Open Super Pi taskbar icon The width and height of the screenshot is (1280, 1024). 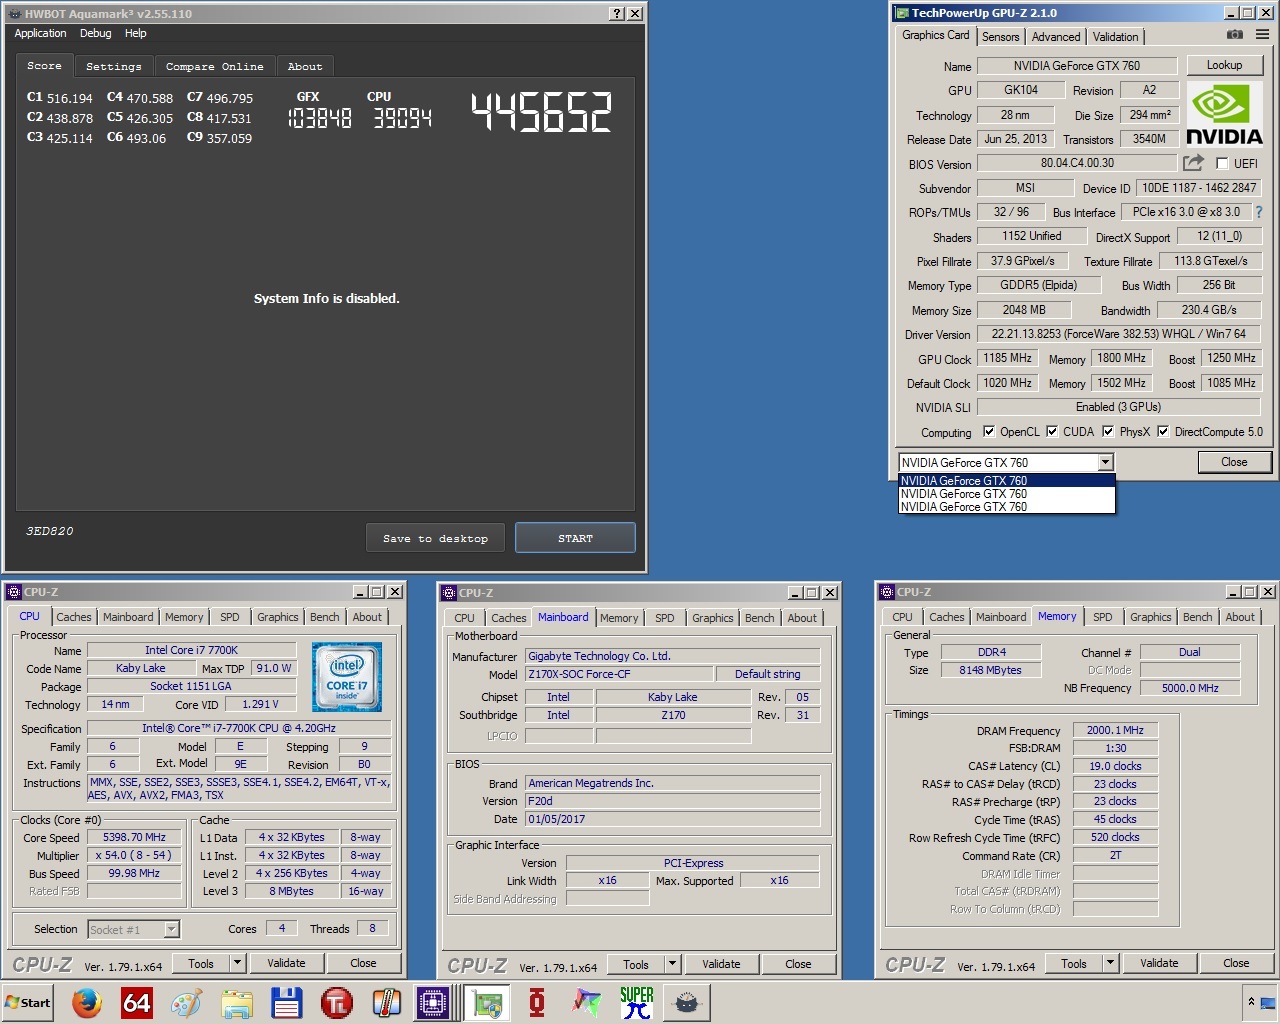coord(637,1002)
